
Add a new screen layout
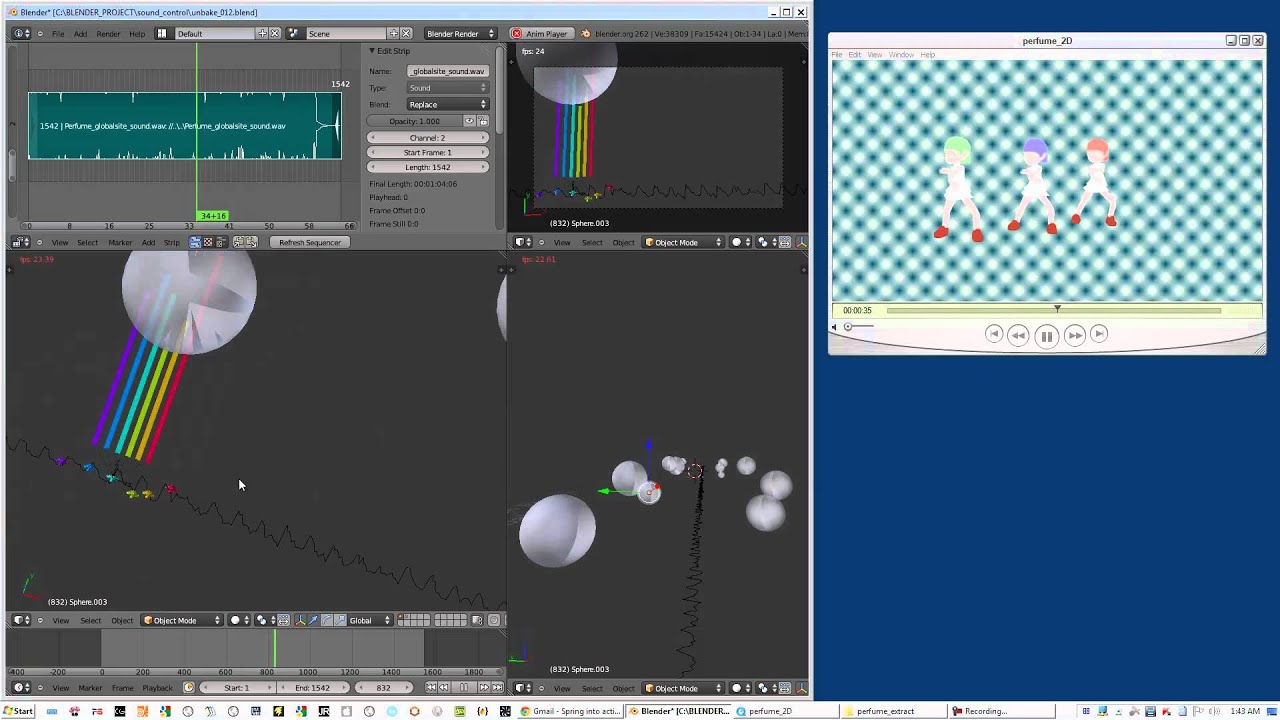pyautogui.click(x=262, y=34)
